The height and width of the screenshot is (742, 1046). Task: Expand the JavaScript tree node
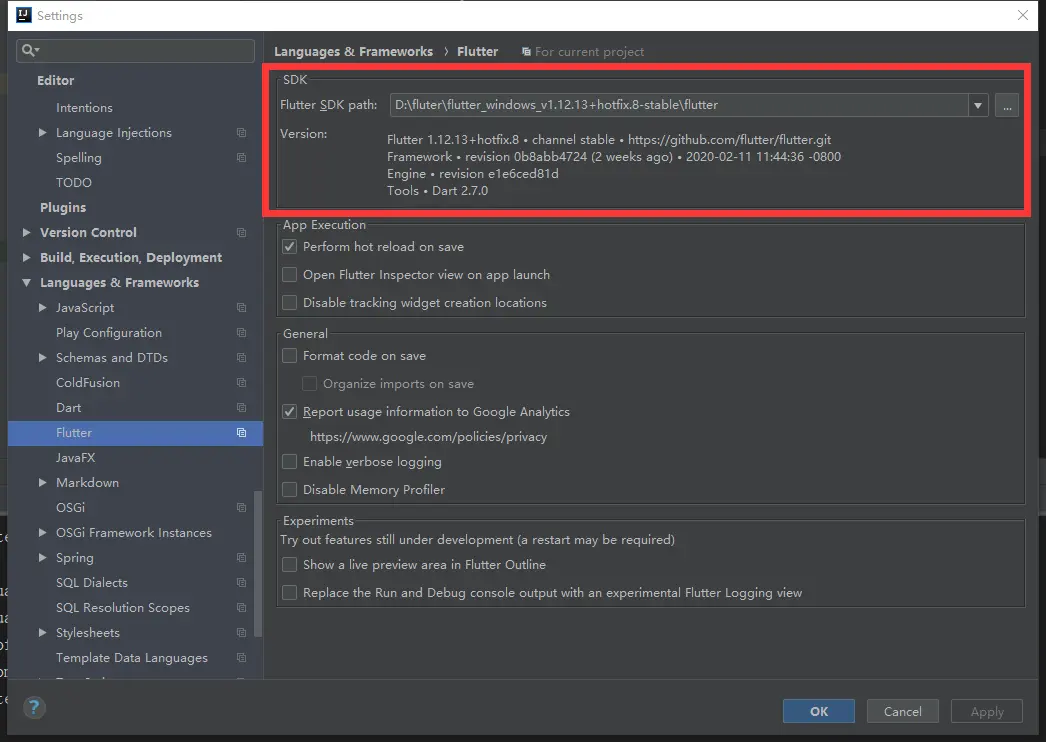[x=43, y=308]
